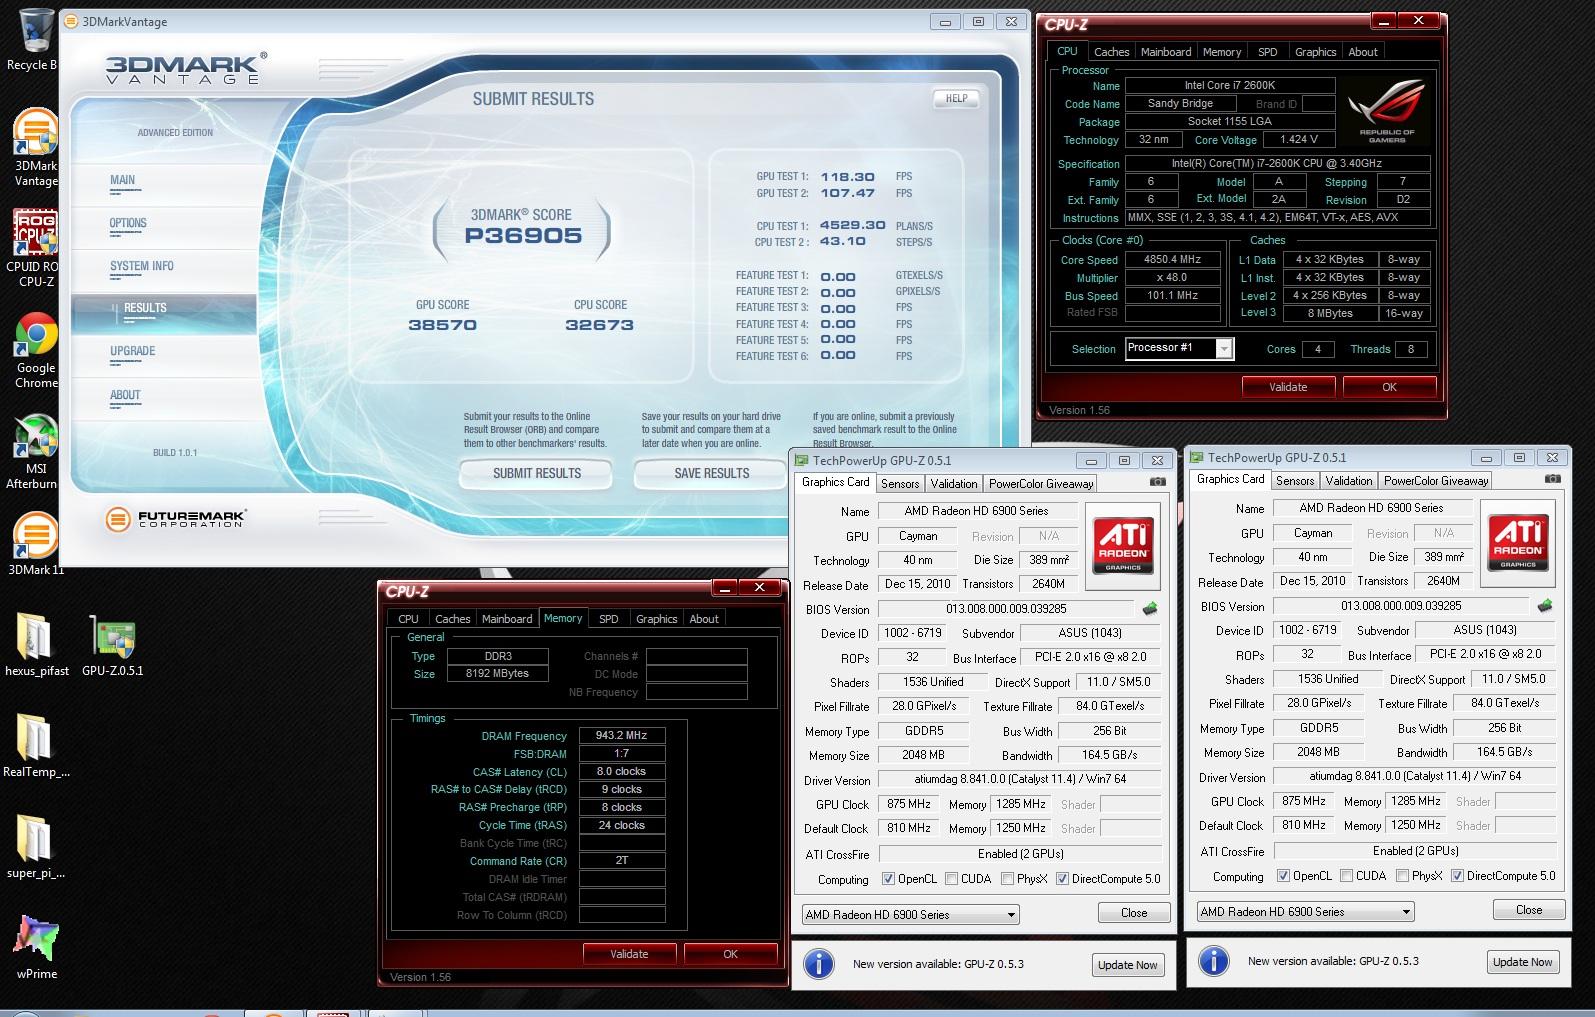Click the Republic of Gamers logo in CPU-Z
The image size is (1595, 1017).
1387,110
